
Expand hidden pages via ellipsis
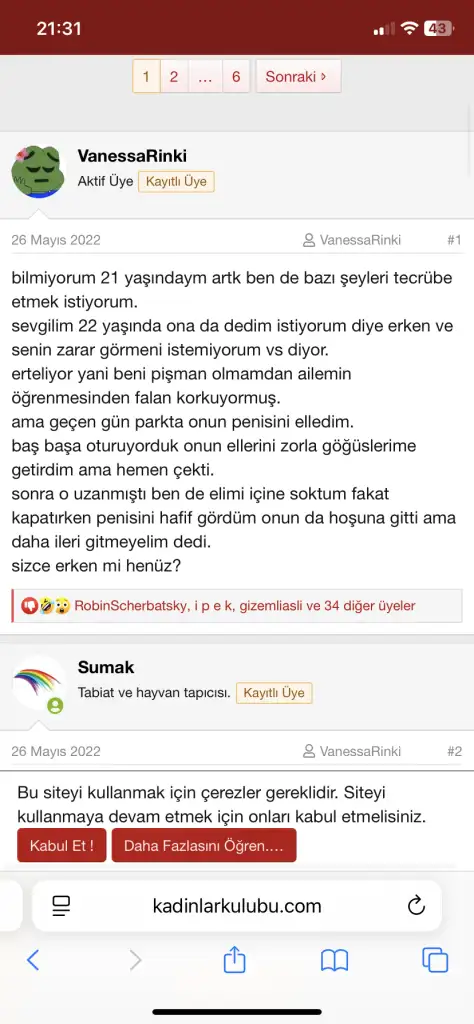coord(205,77)
